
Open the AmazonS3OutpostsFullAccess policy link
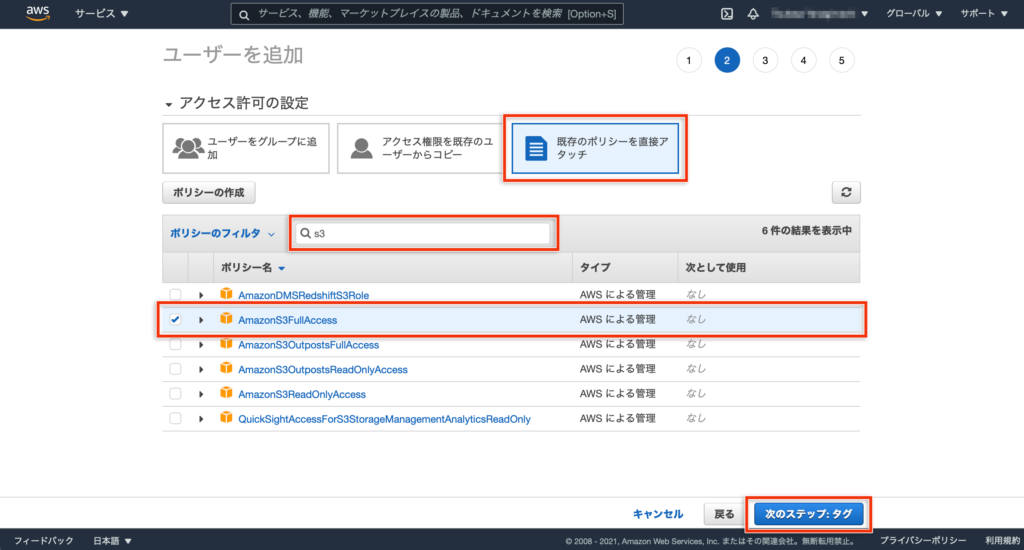click(308, 345)
